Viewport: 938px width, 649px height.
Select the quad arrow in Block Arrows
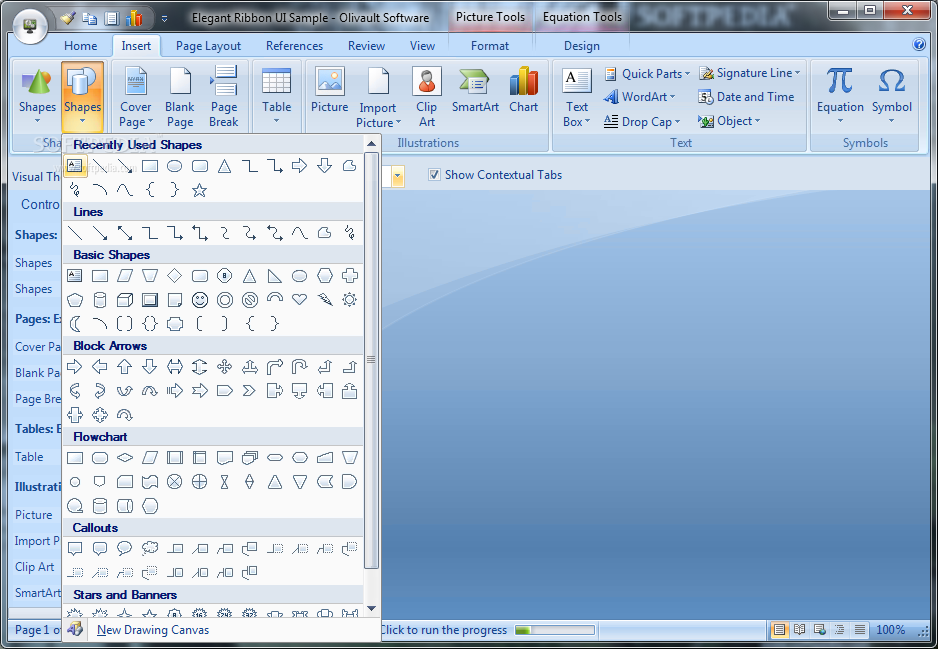pyautogui.click(x=224, y=366)
